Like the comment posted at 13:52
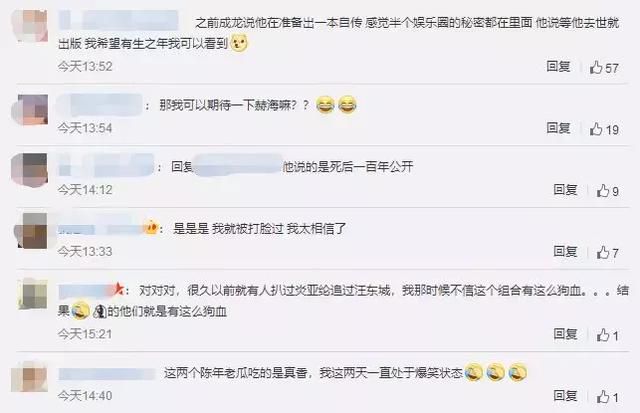The height and width of the screenshot is (413, 640). coord(604,68)
